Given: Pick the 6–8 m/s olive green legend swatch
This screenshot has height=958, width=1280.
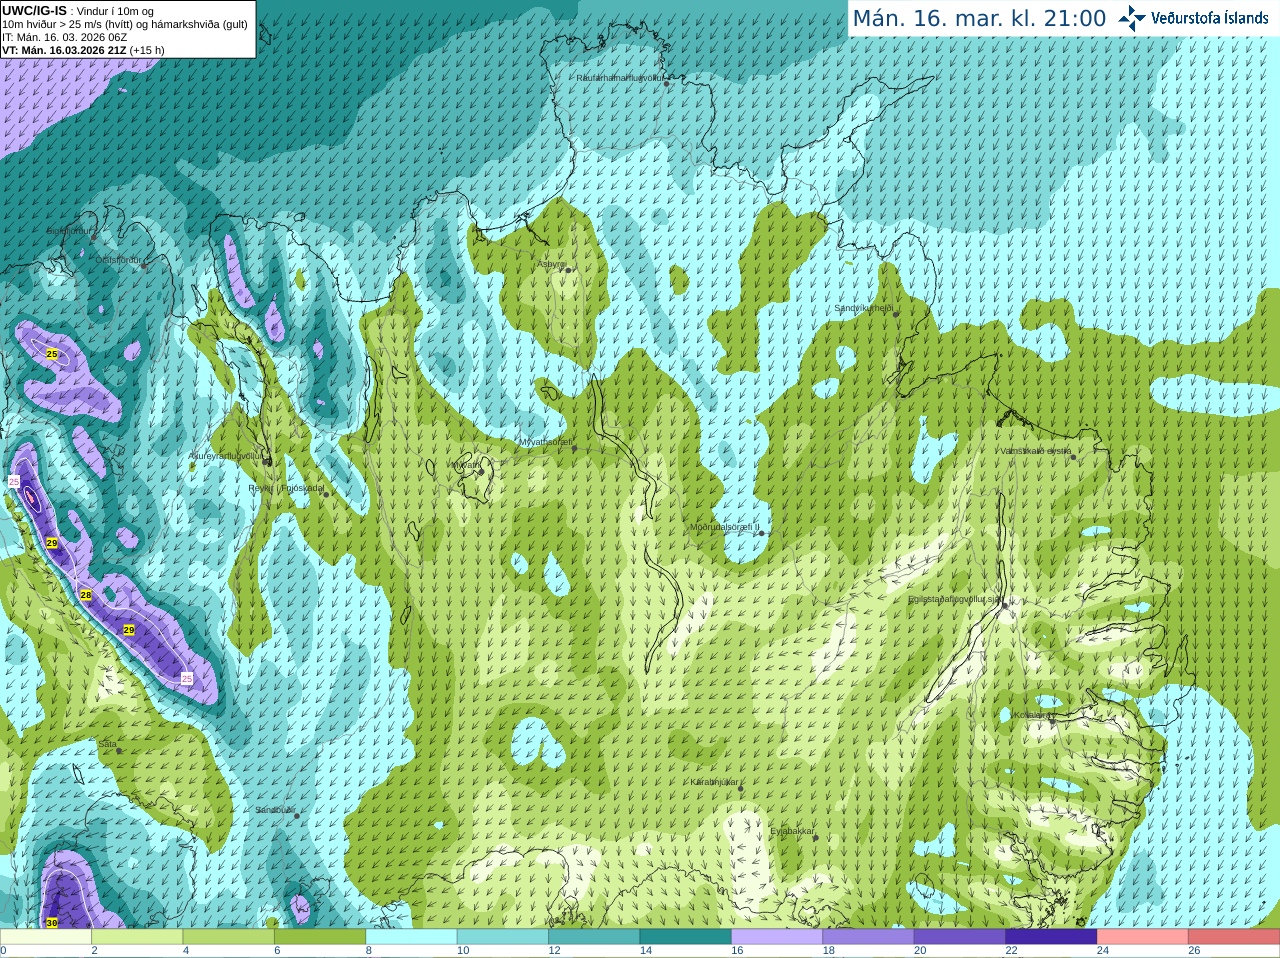Looking at the screenshot, I should [320, 937].
